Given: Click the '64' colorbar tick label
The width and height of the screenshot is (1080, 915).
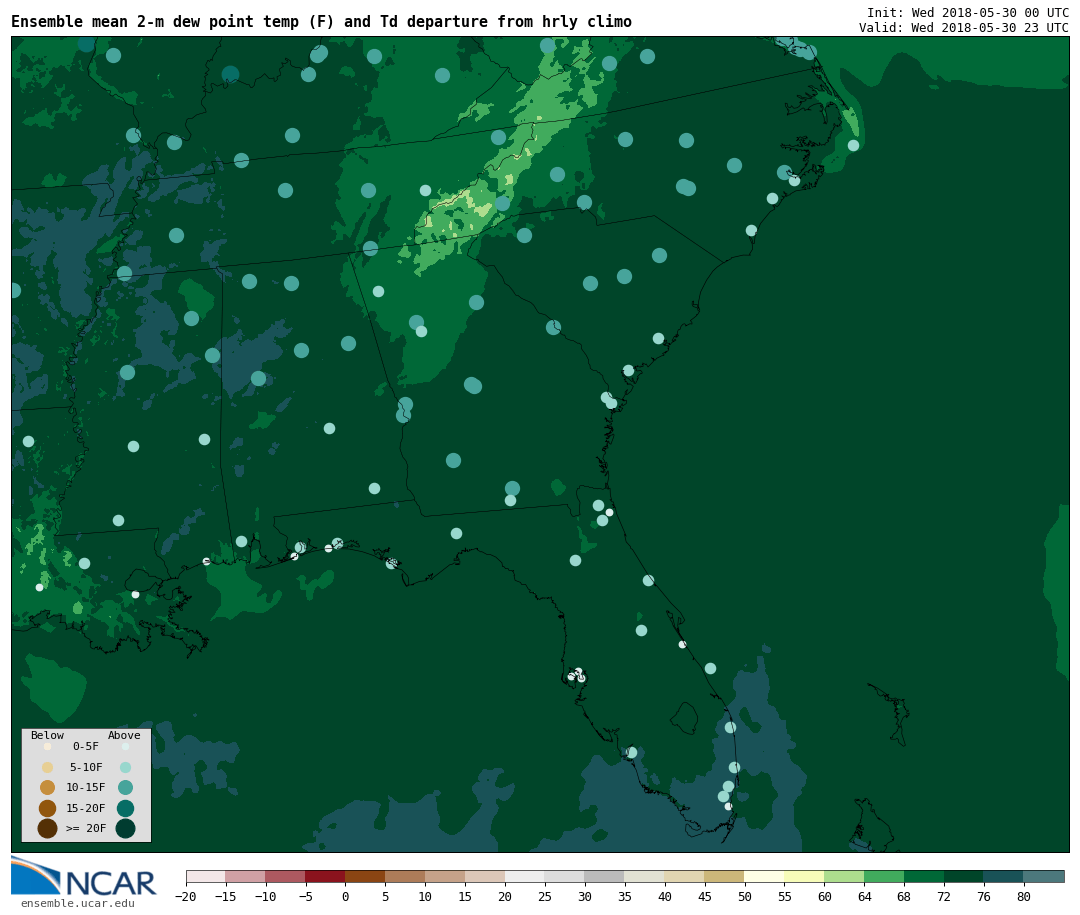Looking at the screenshot, I should click(864, 897).
